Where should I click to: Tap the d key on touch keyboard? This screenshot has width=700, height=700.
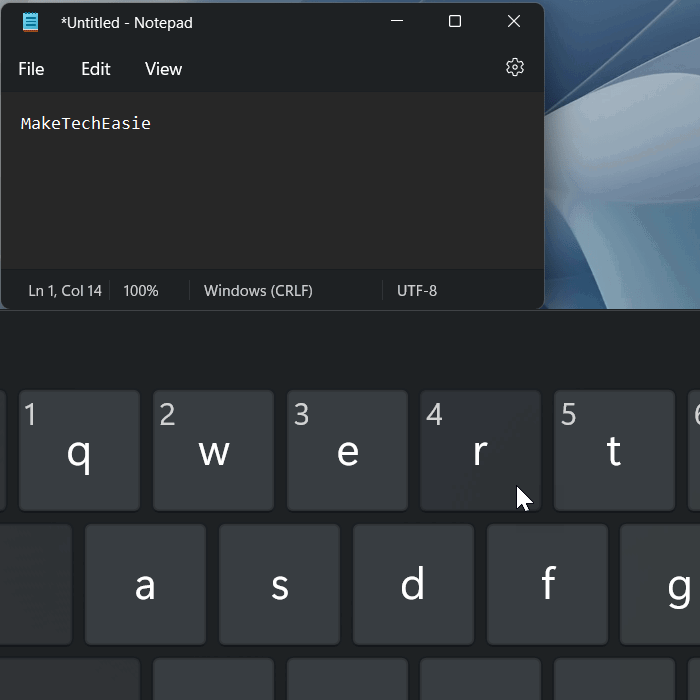(413, 584)
